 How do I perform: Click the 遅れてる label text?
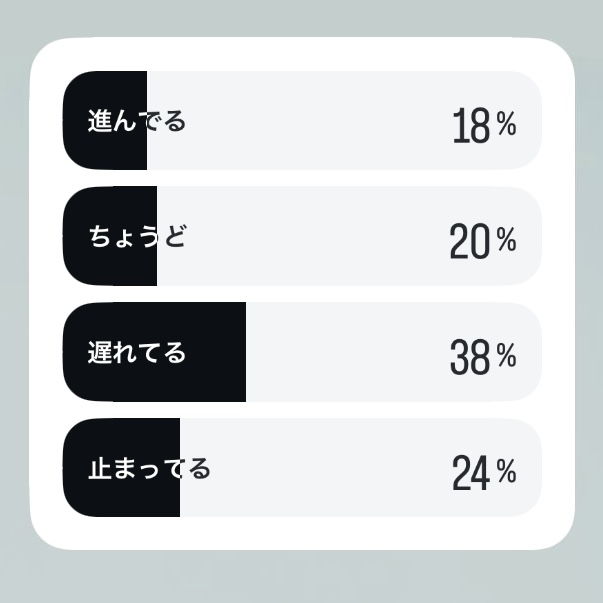pyautogui.click(x=137, y=352)
